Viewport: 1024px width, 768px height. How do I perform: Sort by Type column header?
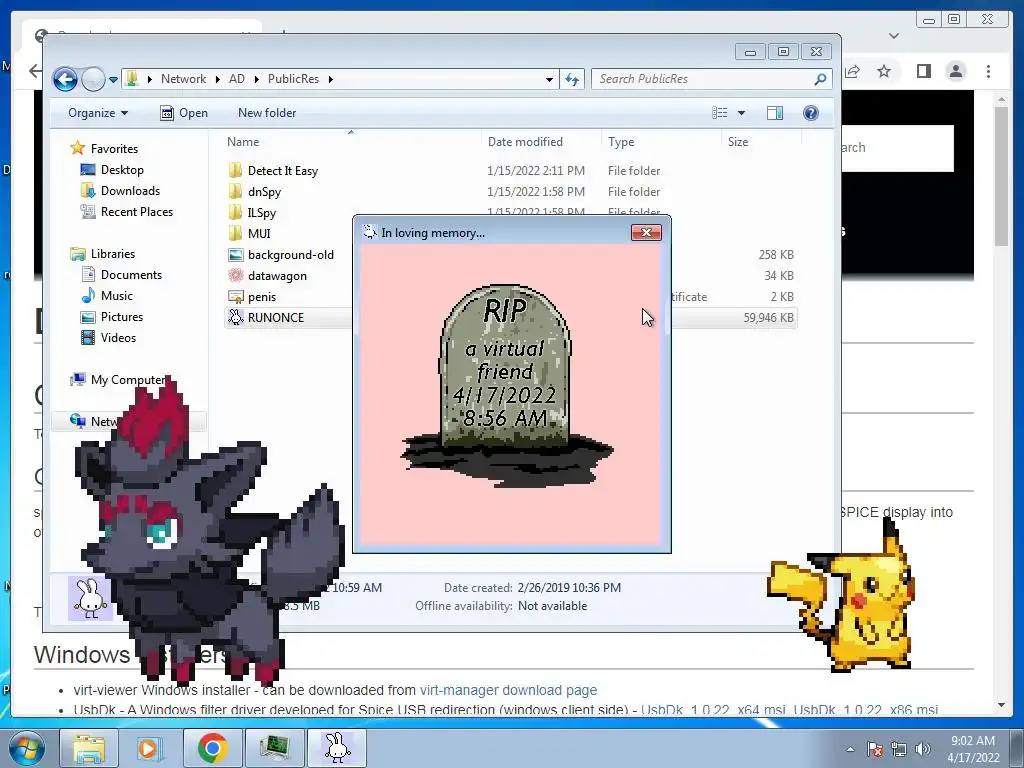(x=620, y=142)
